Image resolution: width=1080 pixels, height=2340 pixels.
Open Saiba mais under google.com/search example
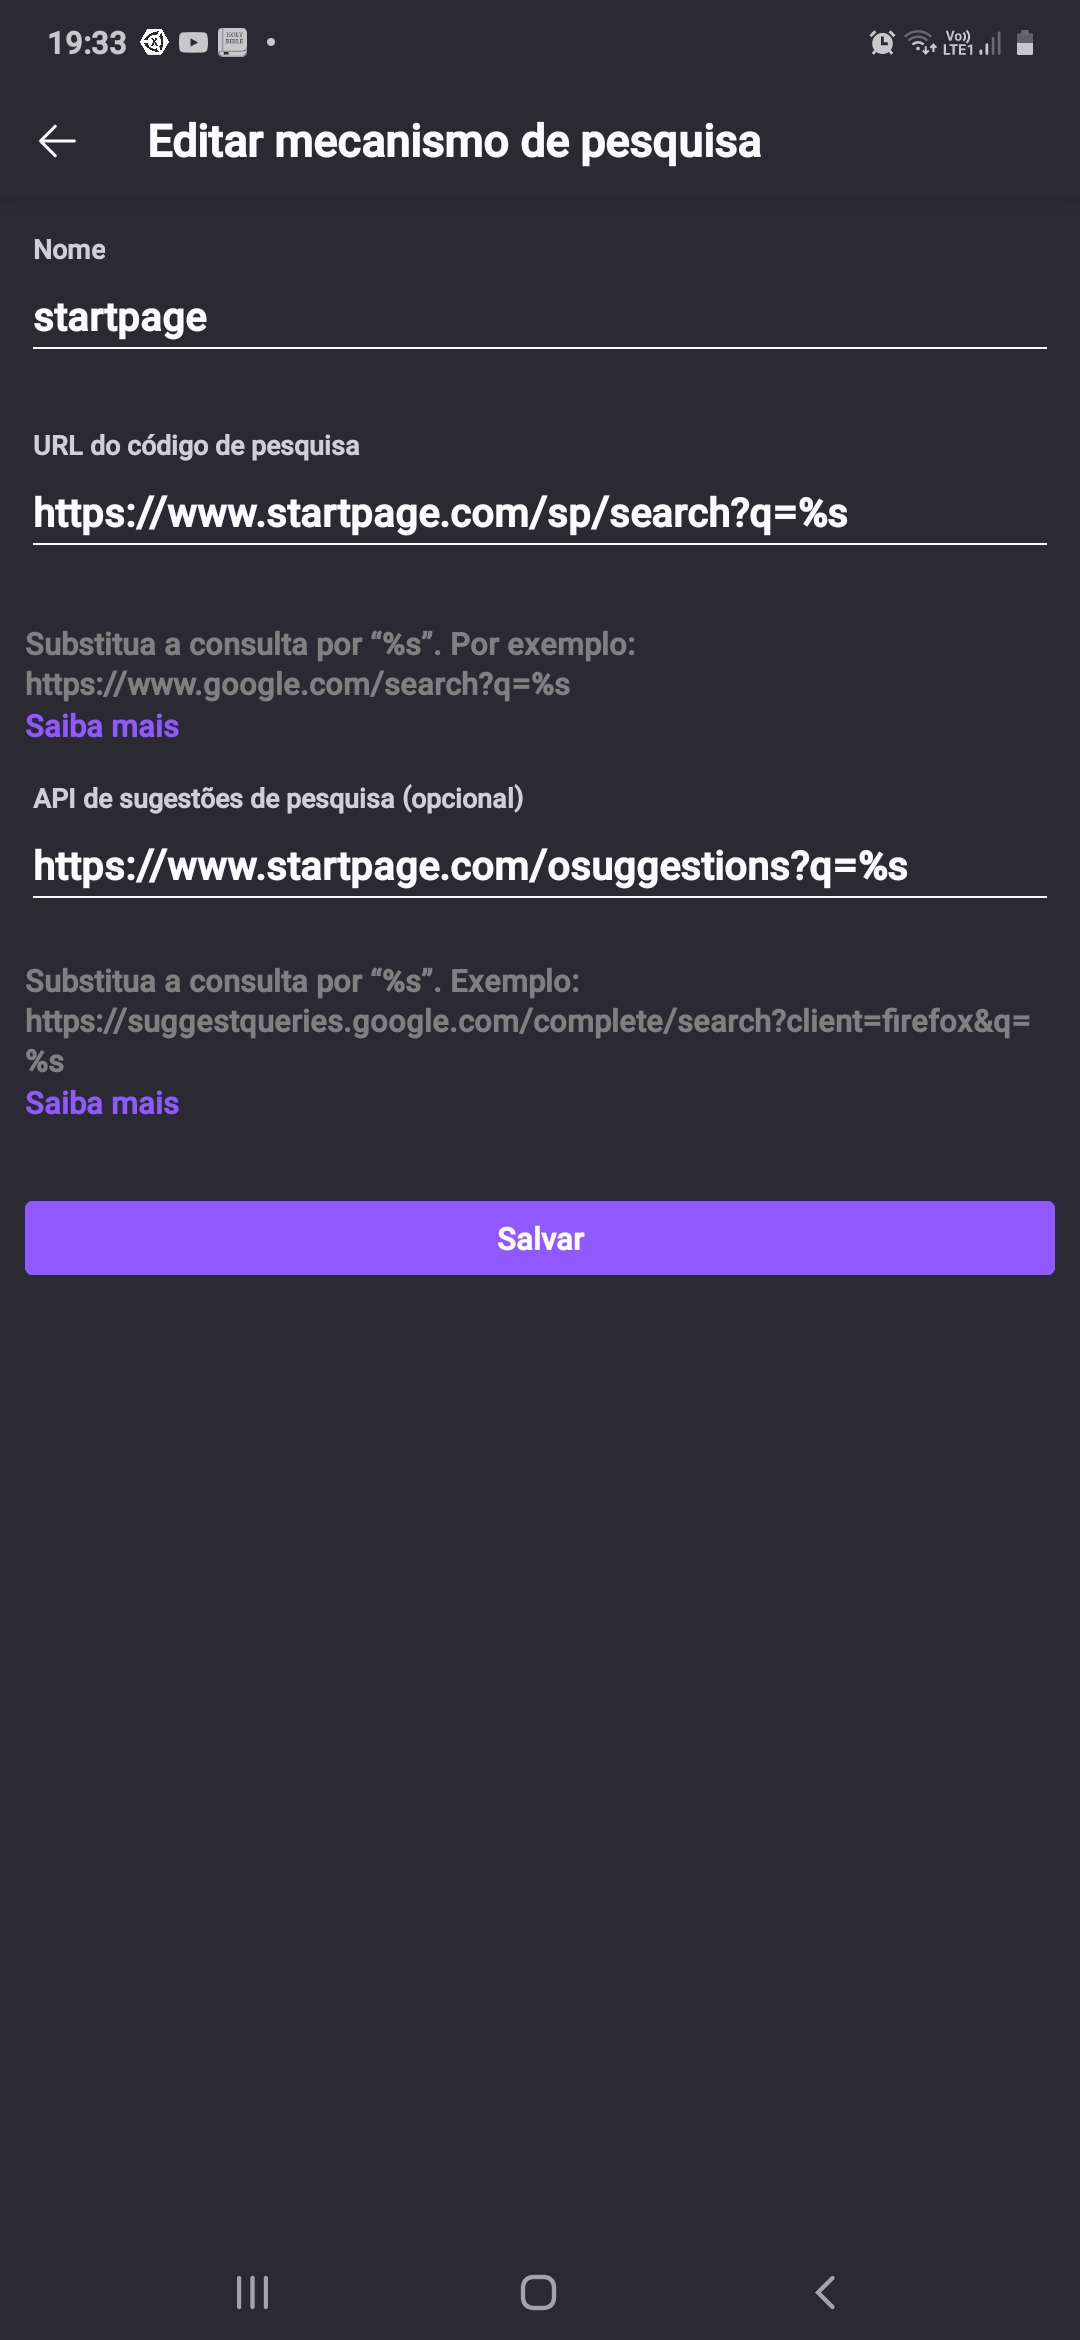[102, 726]
